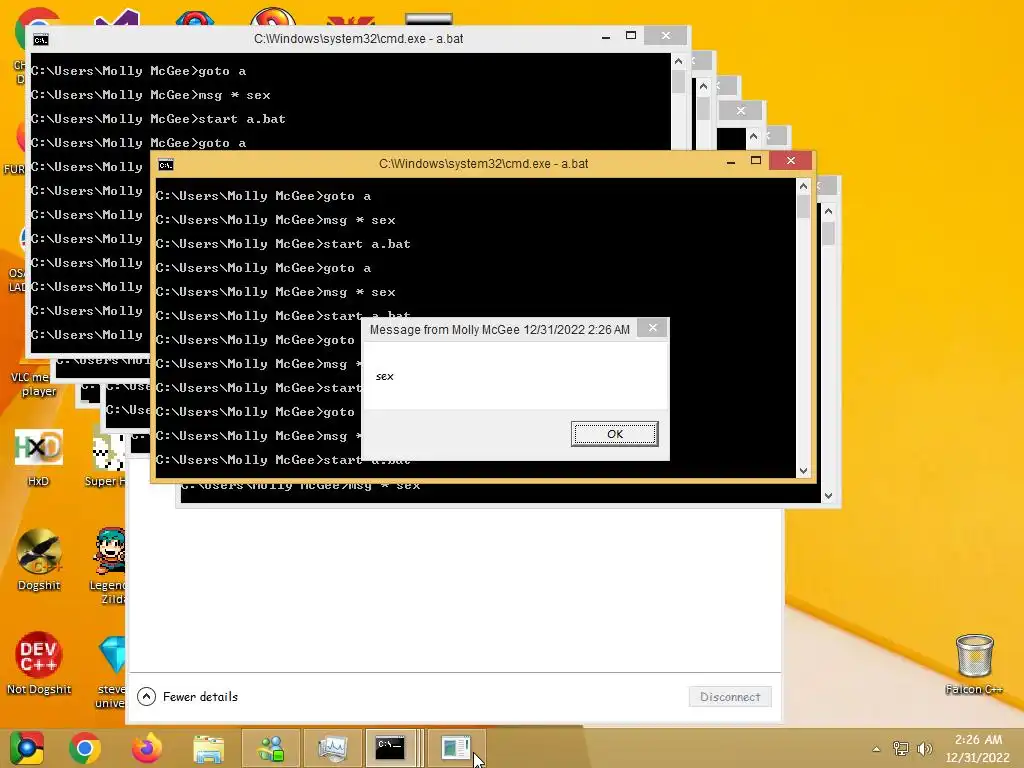
Task: Open the steven universe gem icon
Action: pos(111,671)
